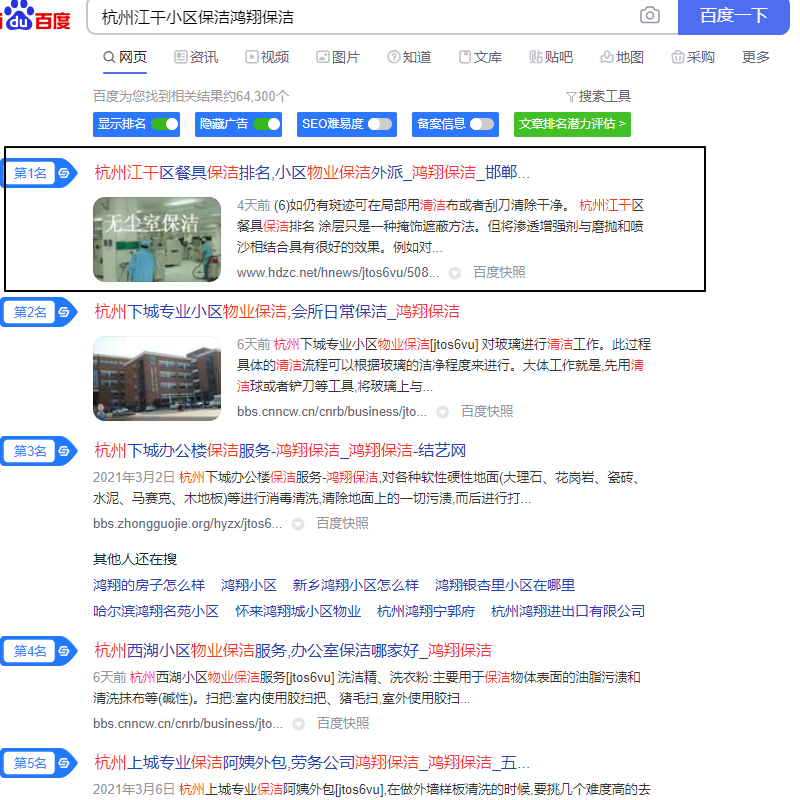
Task: Click related search 哈尔滨鸿翔名苑小区
Action: pyautogui.click(x=156, y=611)
